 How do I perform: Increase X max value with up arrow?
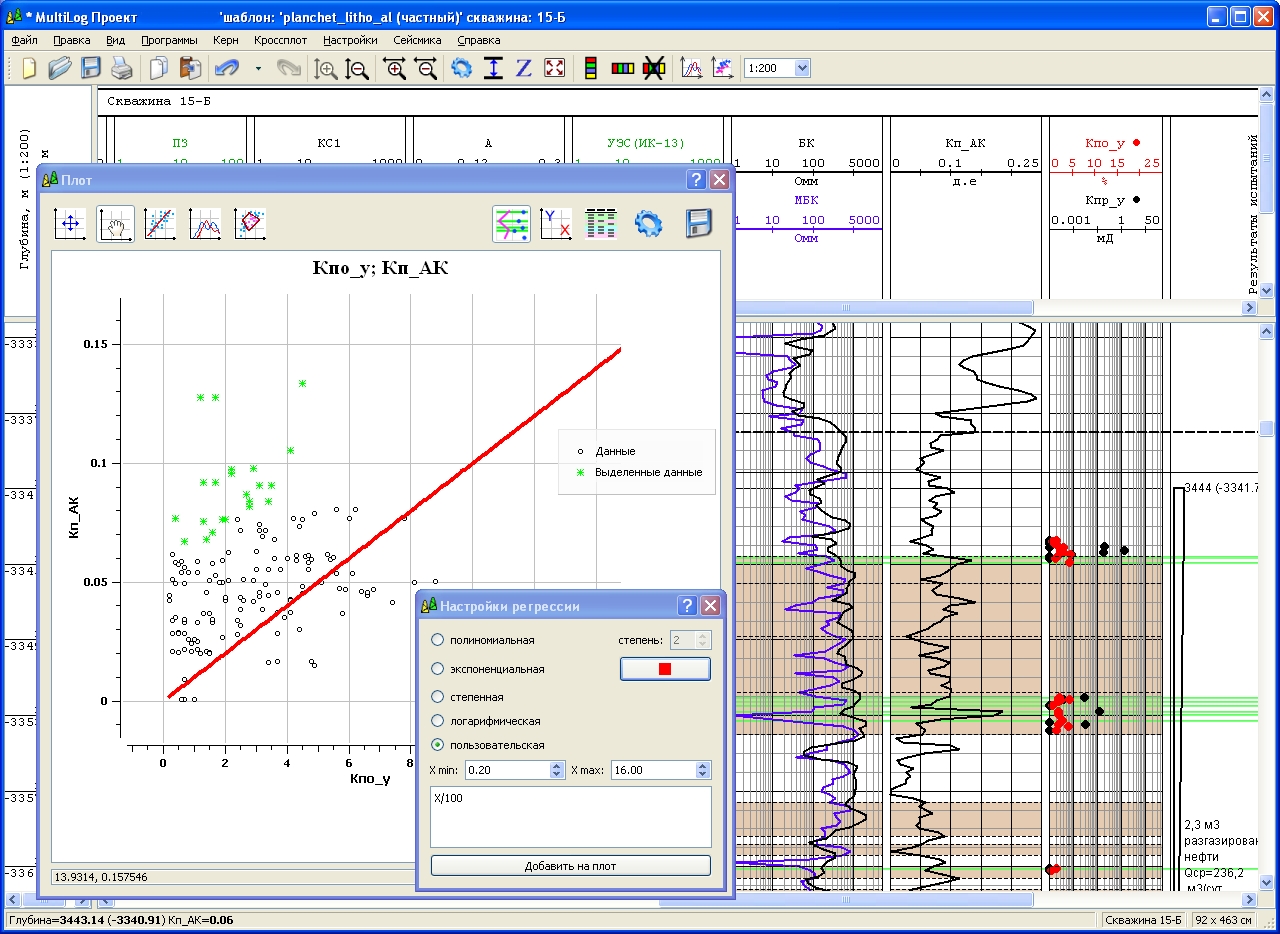coord(703,766)
